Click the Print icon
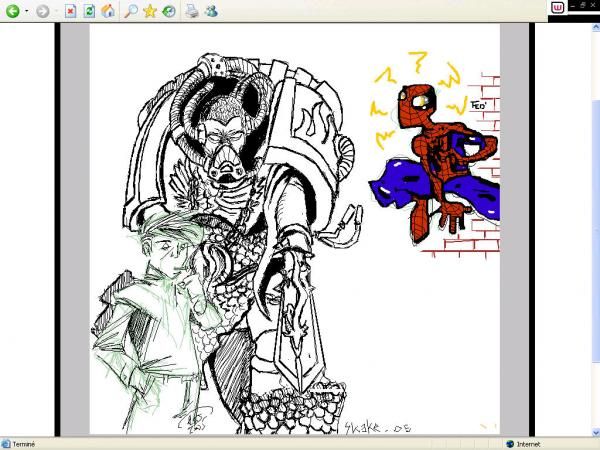 tap(192, 11)
